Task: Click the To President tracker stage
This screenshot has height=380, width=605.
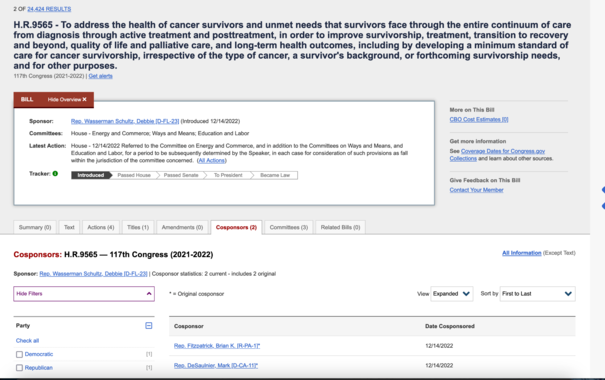Action: click(228, 175)
